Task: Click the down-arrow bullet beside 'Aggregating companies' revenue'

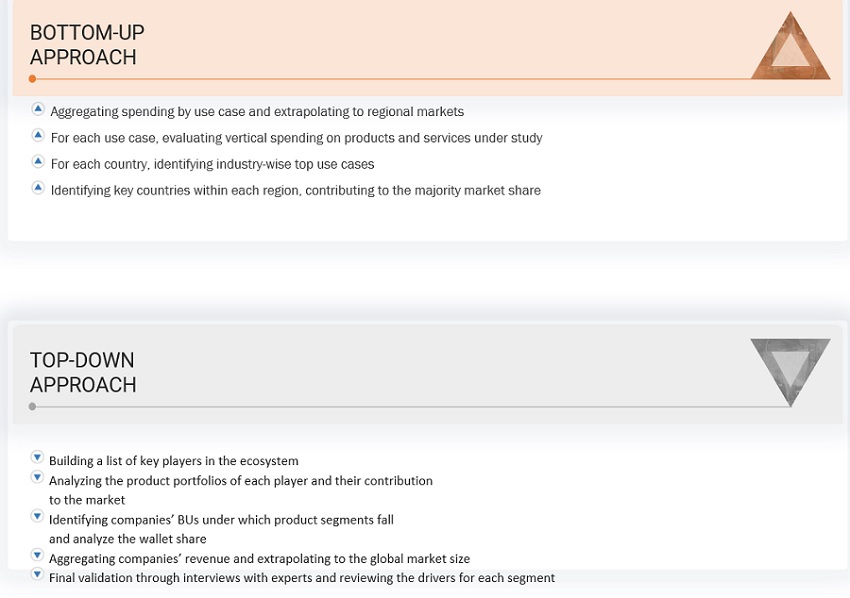Action: pos(38,556)
